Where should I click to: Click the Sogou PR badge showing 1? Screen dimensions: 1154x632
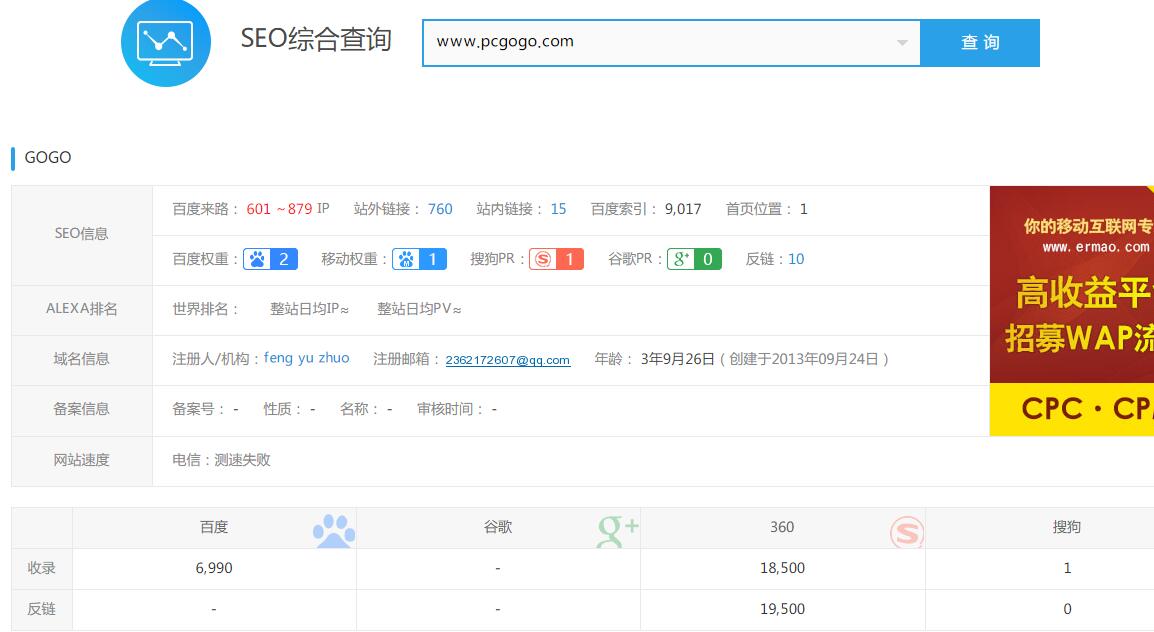556,259
